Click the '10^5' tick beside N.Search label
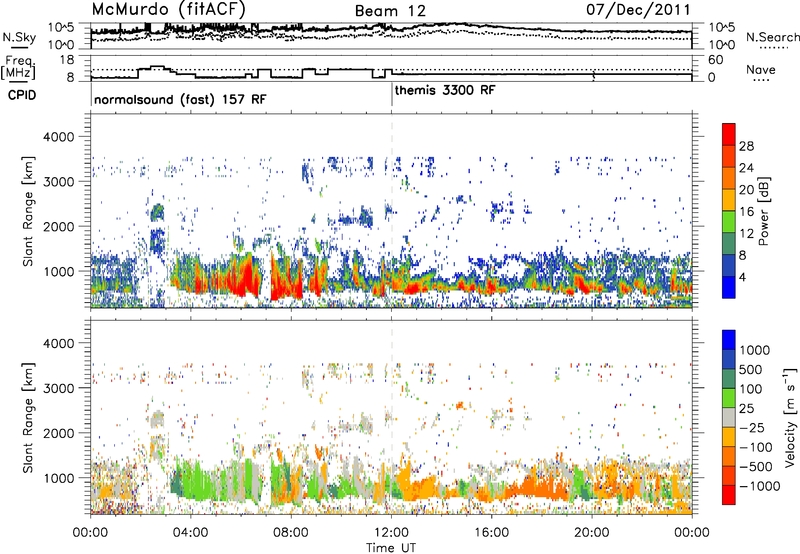Screen dimensions: 800x554 tap(721, 28)
